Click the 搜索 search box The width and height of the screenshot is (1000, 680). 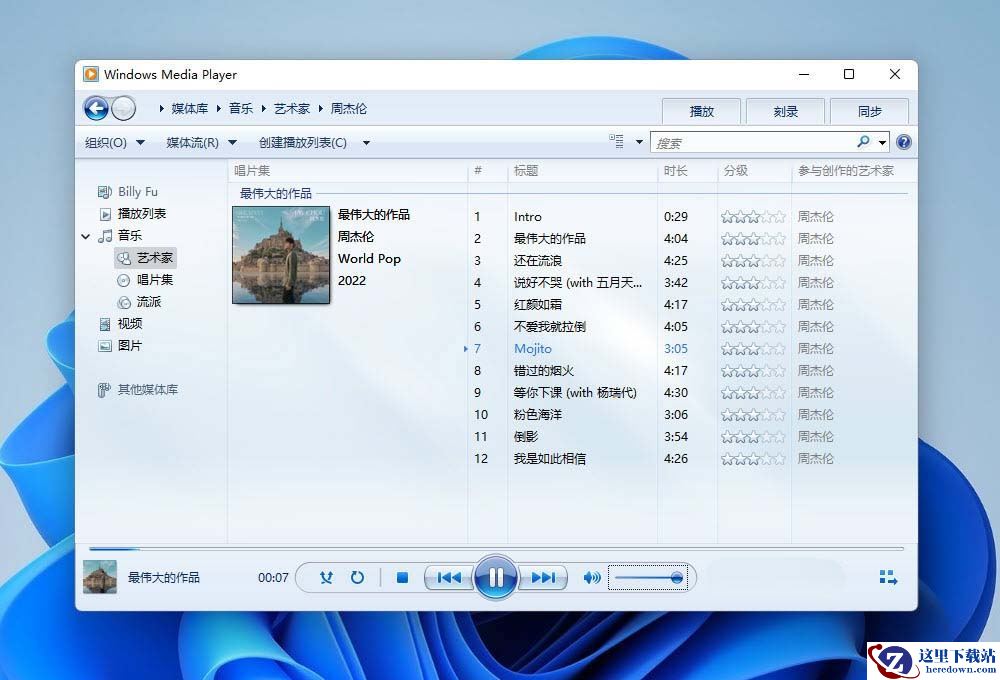coord(752,143)
